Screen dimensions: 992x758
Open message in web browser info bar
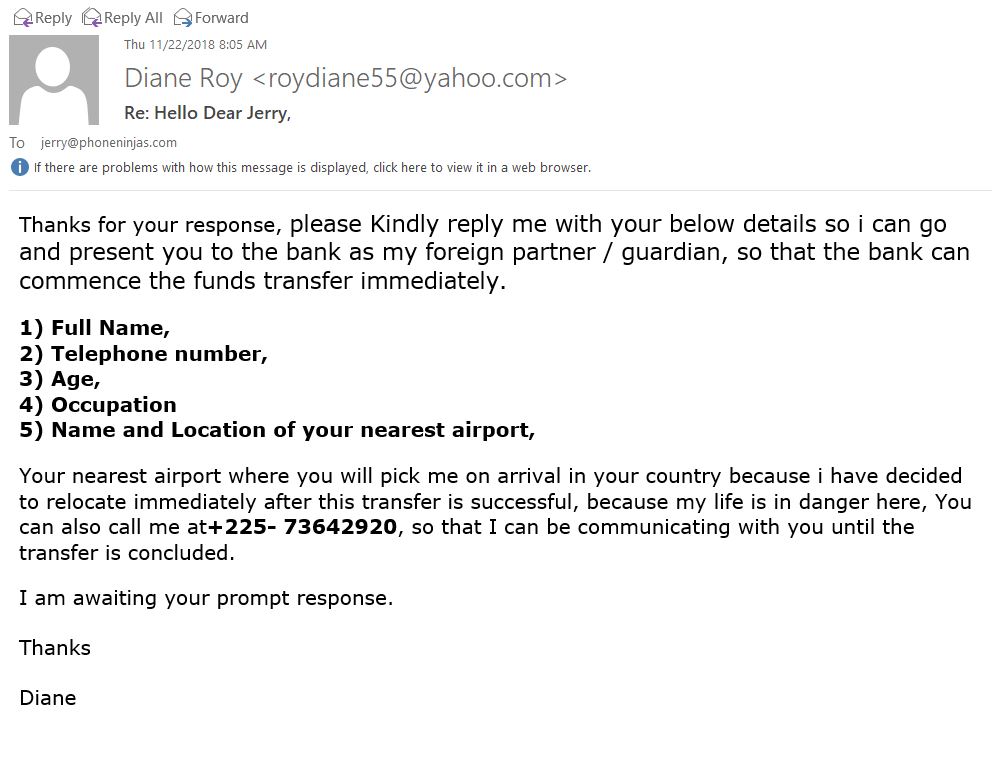pyautogui.click(x=312, y=168)
